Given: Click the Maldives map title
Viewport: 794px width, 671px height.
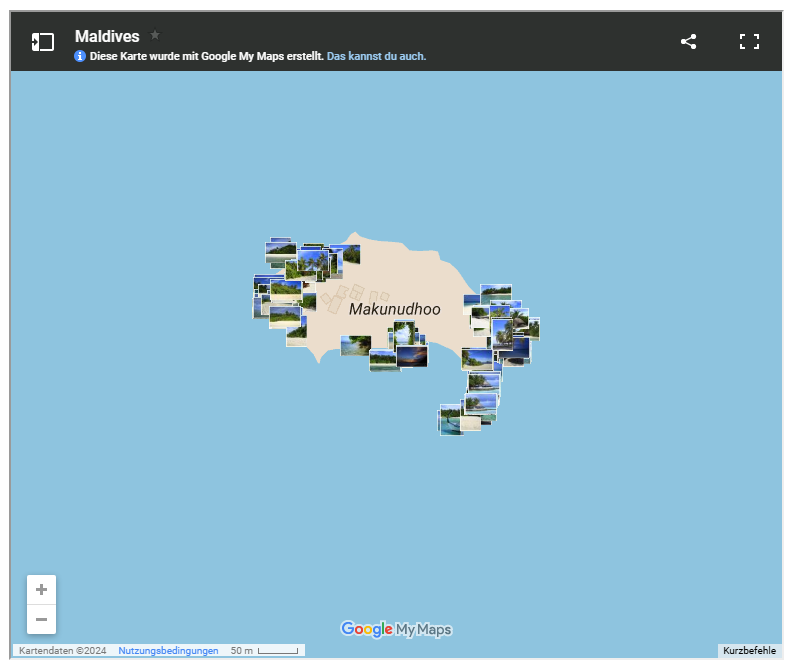Looking at the screenshot, I should coord(107,36).
